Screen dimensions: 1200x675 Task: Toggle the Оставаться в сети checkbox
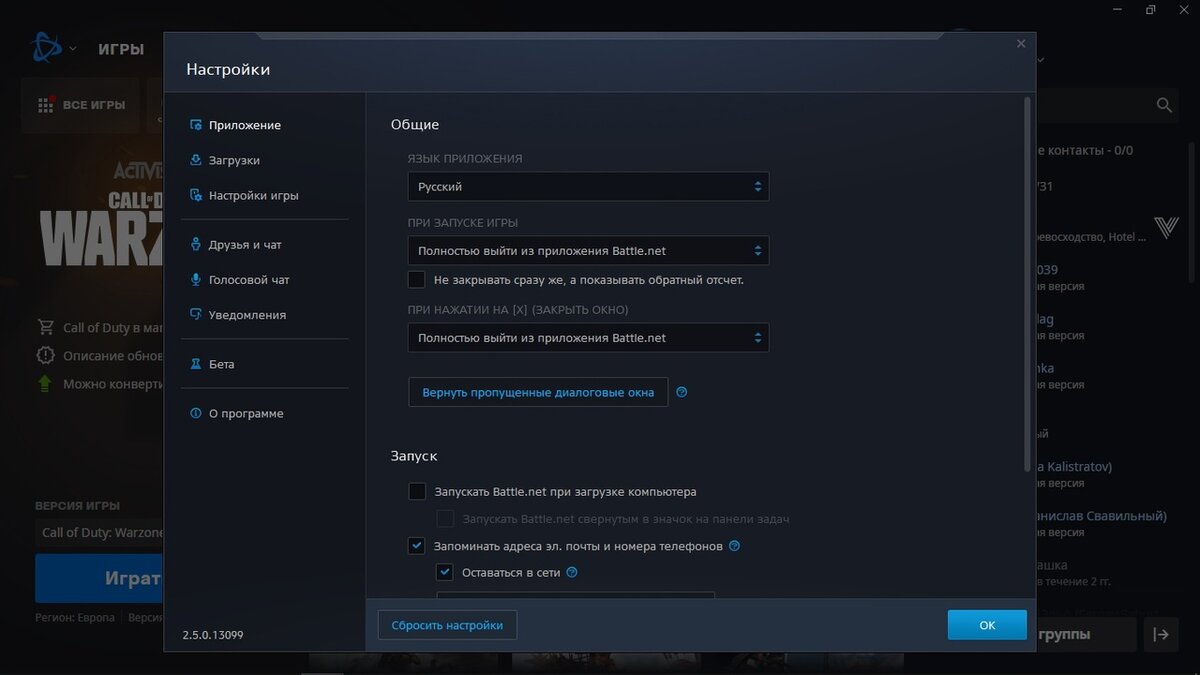pyautogui.click(x=446, y=573)
